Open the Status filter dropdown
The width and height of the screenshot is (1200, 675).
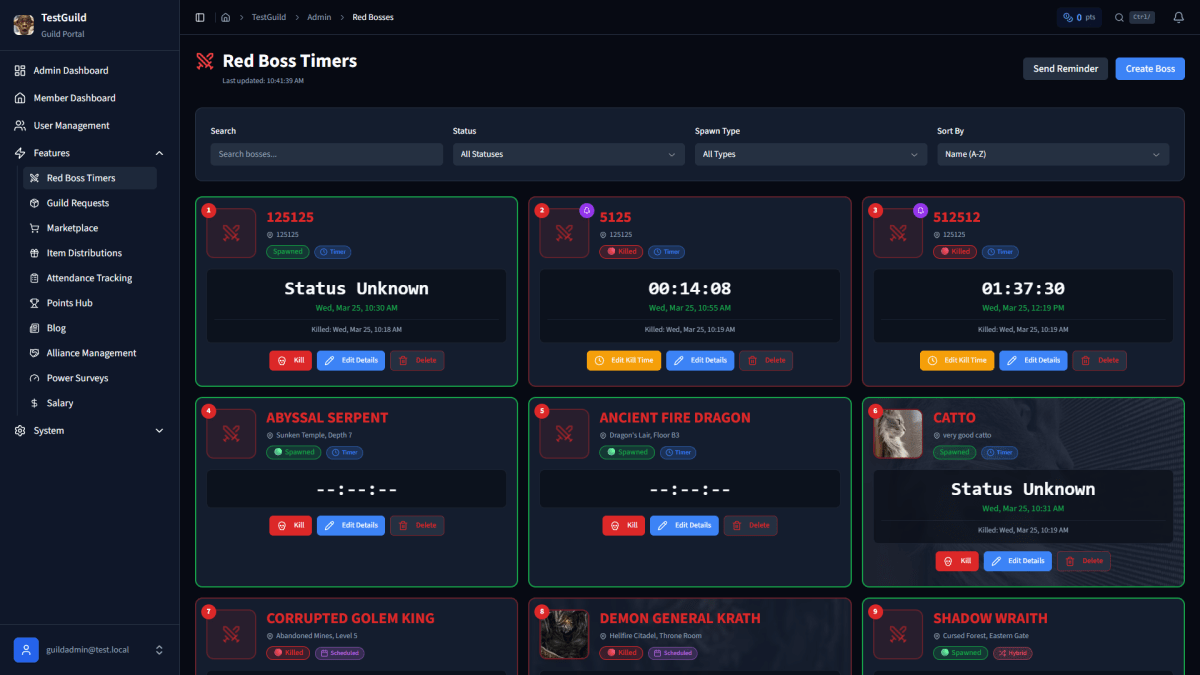coord(568,154)
